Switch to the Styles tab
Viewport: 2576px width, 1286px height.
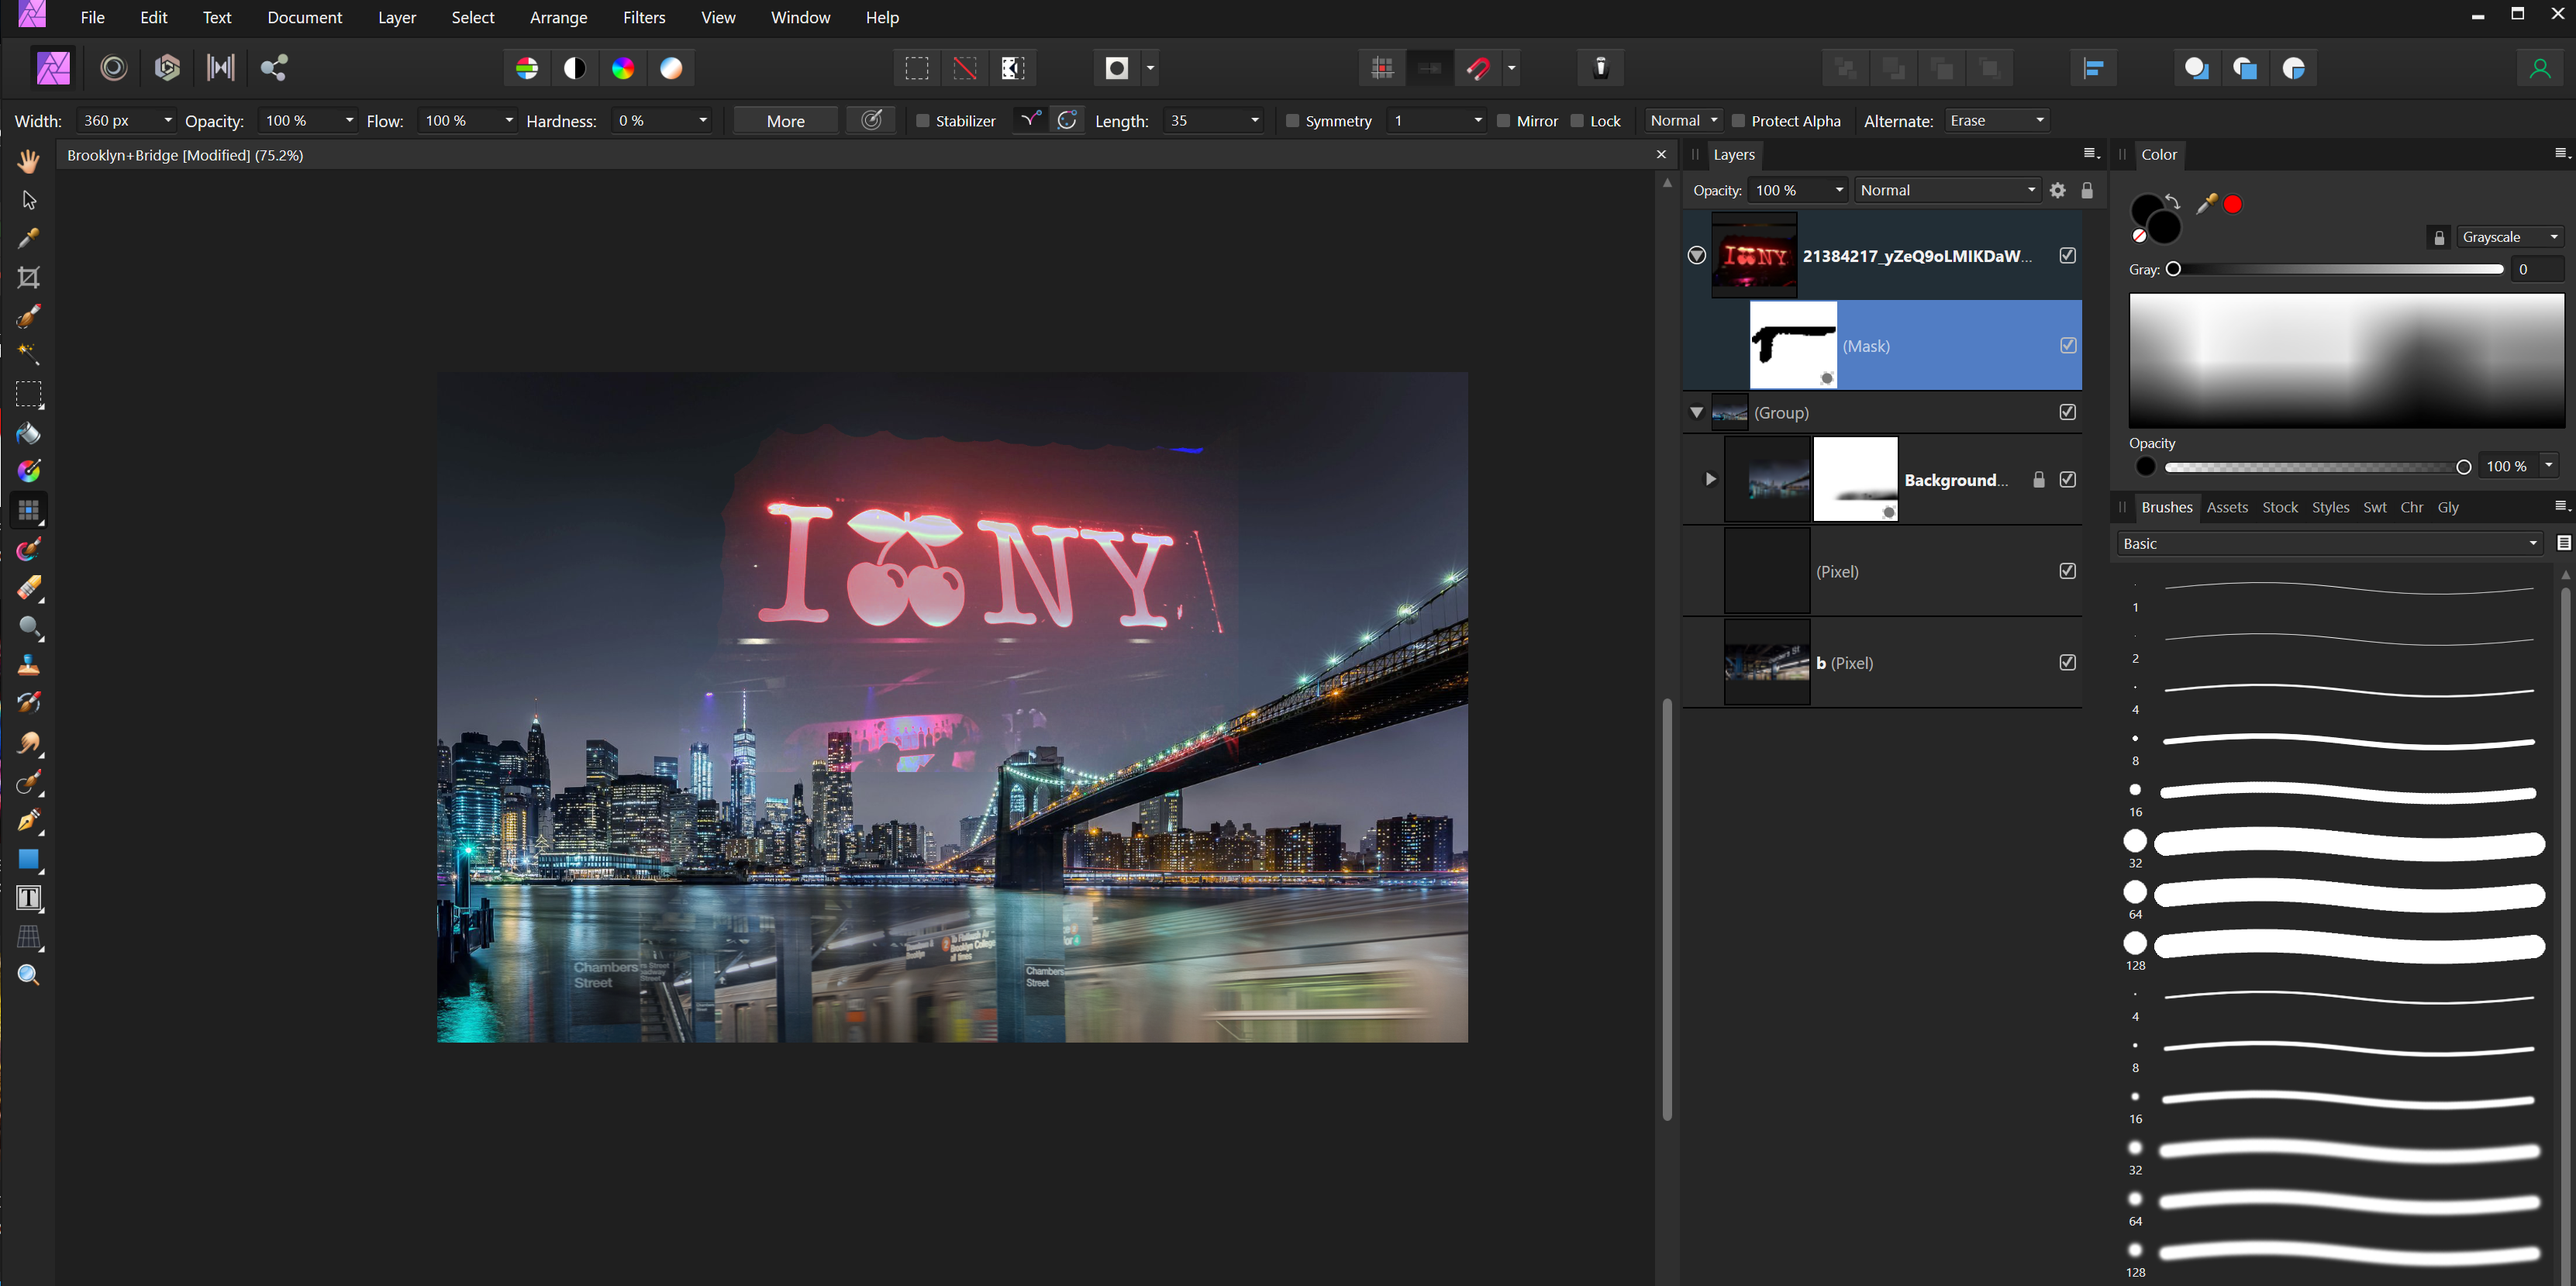(2330, 507)
